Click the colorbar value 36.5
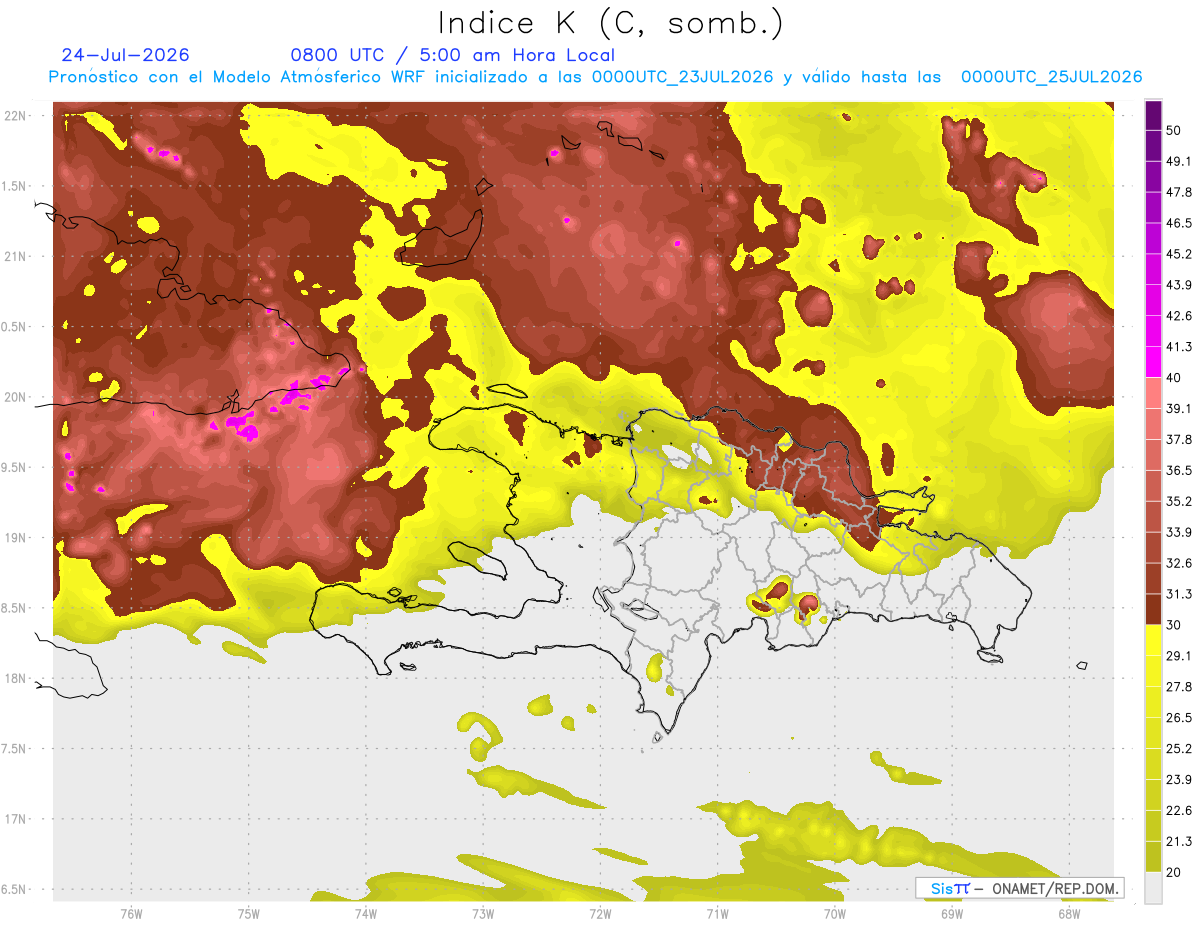The image size is (1200, 927). pos(1179,471)
